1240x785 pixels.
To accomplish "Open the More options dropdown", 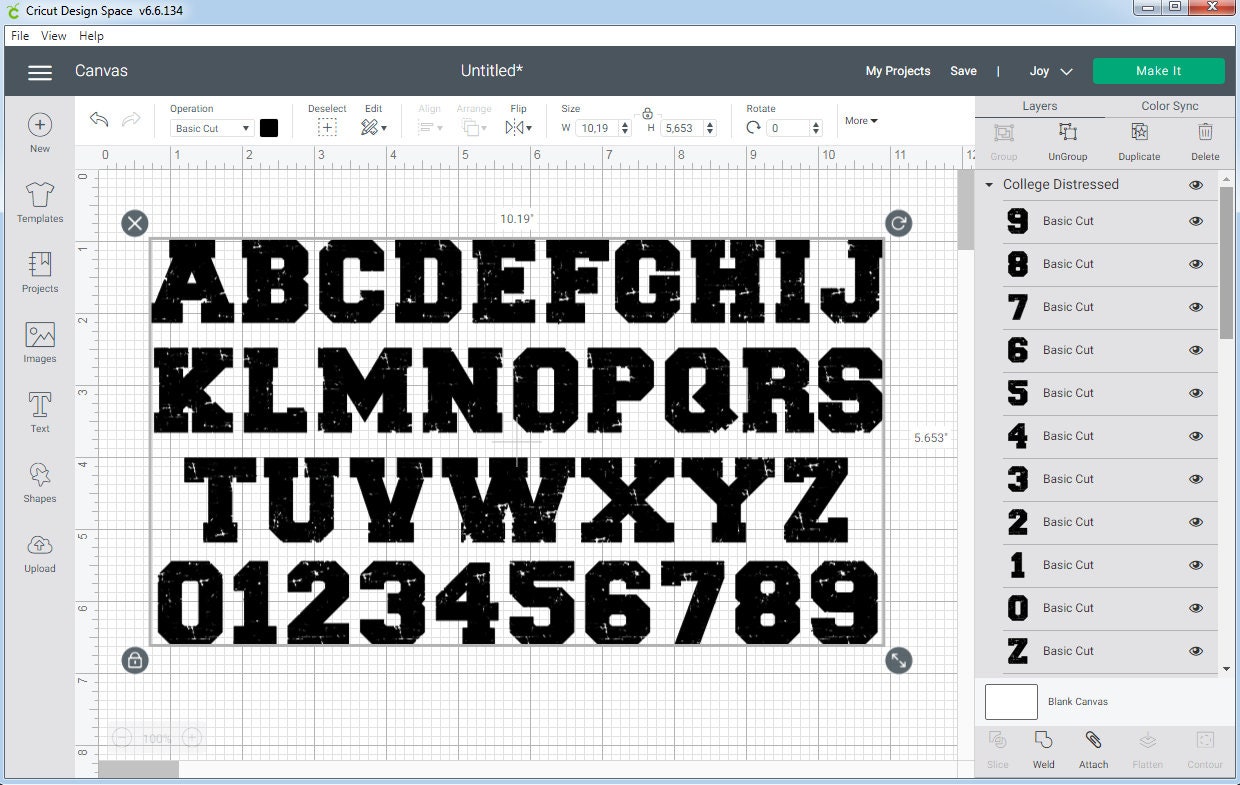I will tap(861, 120).
